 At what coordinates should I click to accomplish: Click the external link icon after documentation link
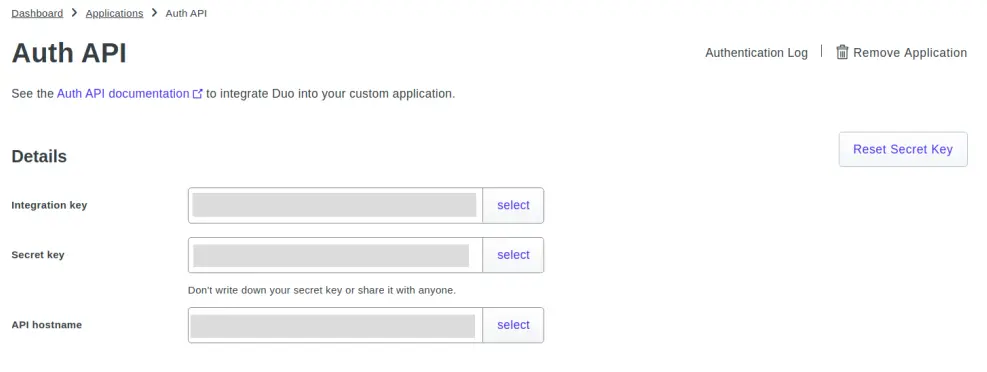(198, 94)
